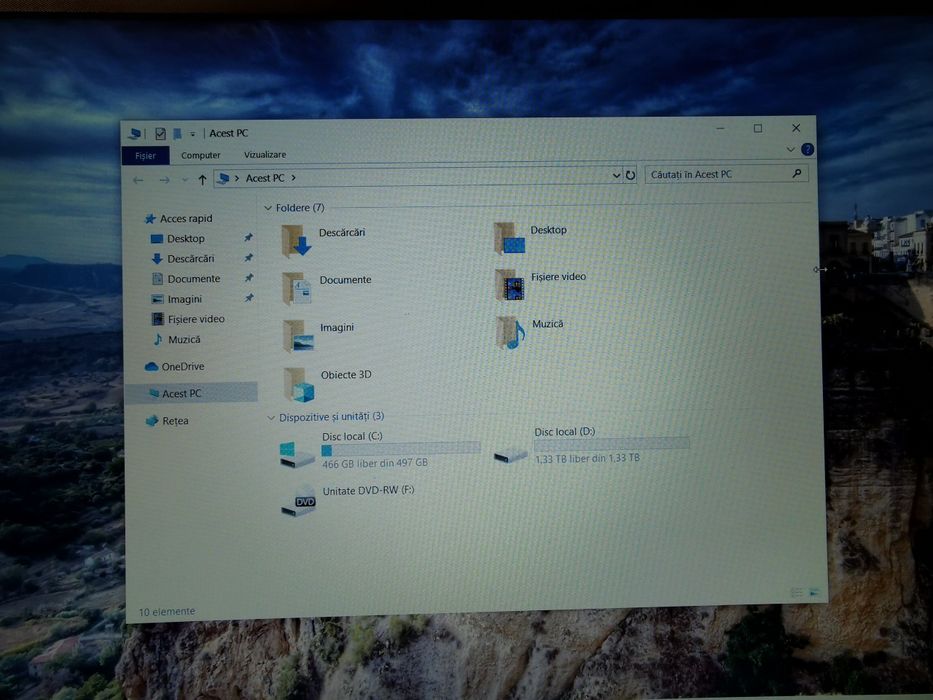Open Customize Quick Access Toolbar dropdown
Viewport: 933px width, 700px height.
tap(192, 134)
